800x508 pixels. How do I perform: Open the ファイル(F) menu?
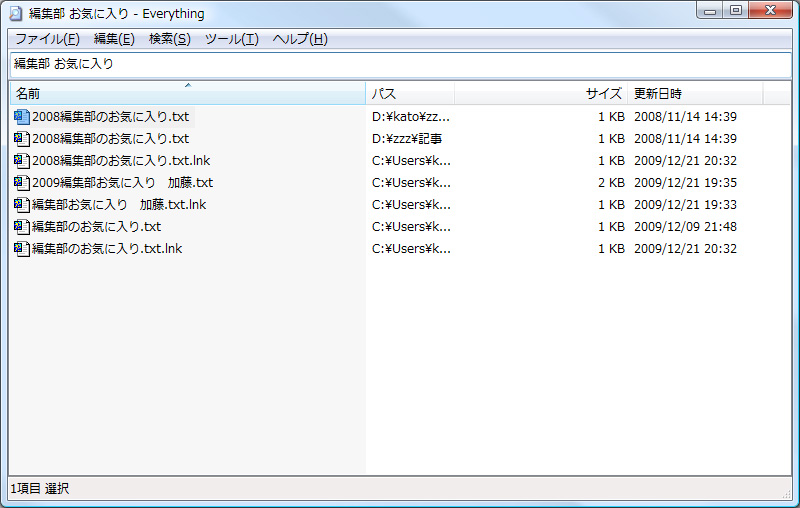coord(47,39)
